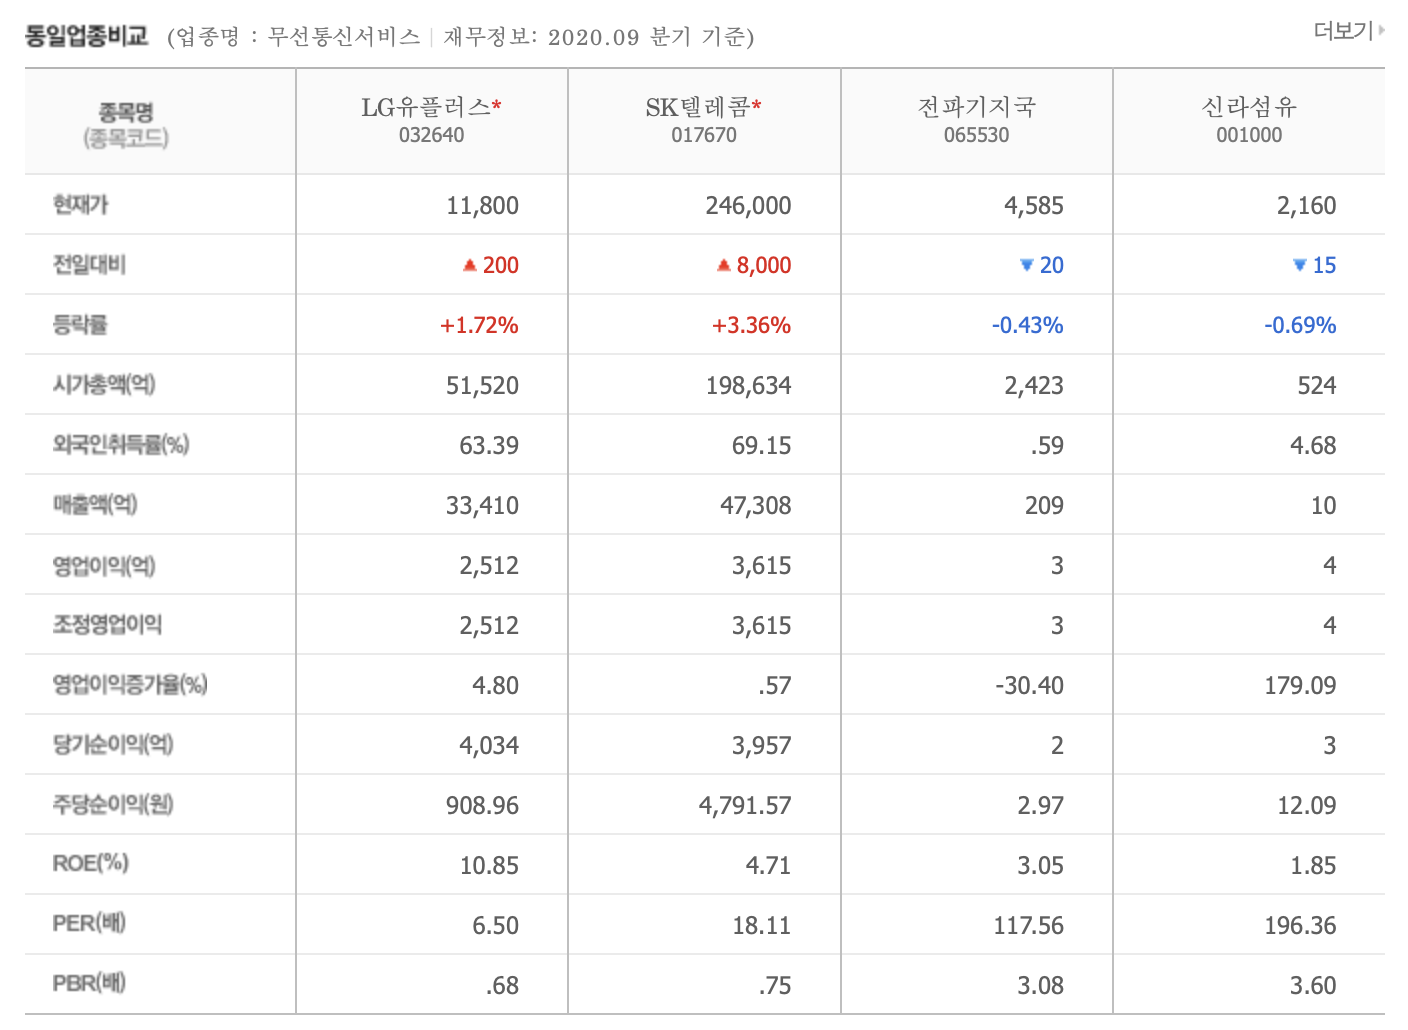Image resolution: width=1408 pixels, height=1030 pixels.
Task: Open the 전파기지국 stock link
Action: pos(977,107)
